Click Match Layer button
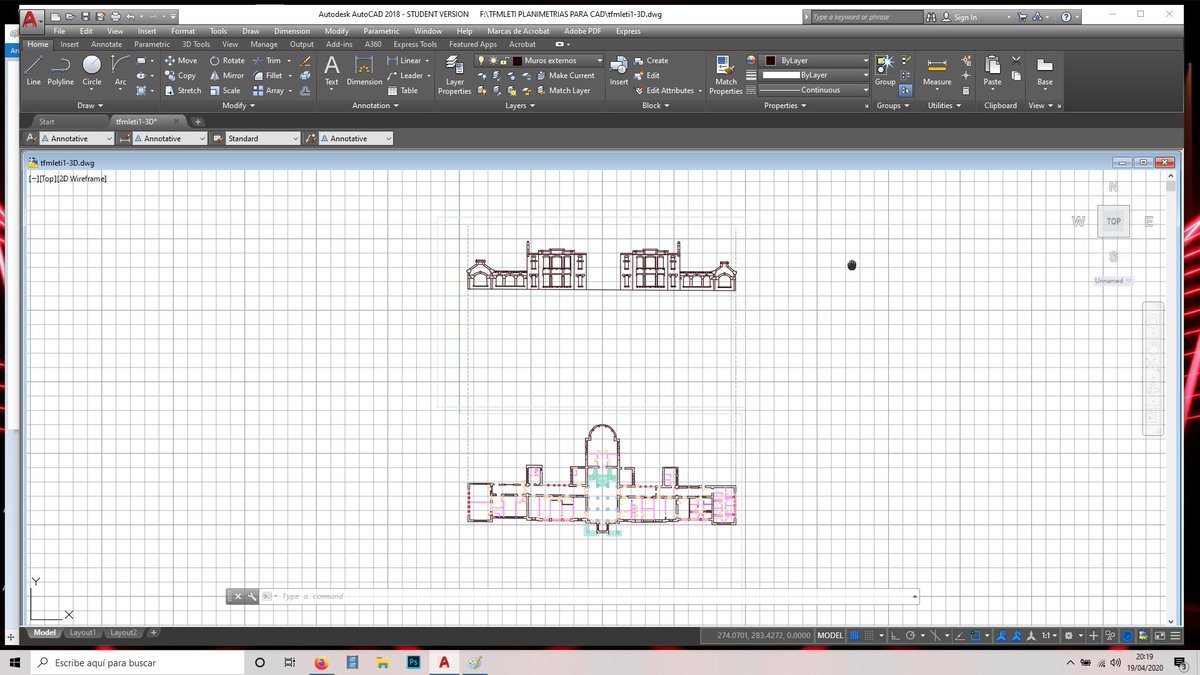The image size is (1200, 675). (x=562, y=90)
